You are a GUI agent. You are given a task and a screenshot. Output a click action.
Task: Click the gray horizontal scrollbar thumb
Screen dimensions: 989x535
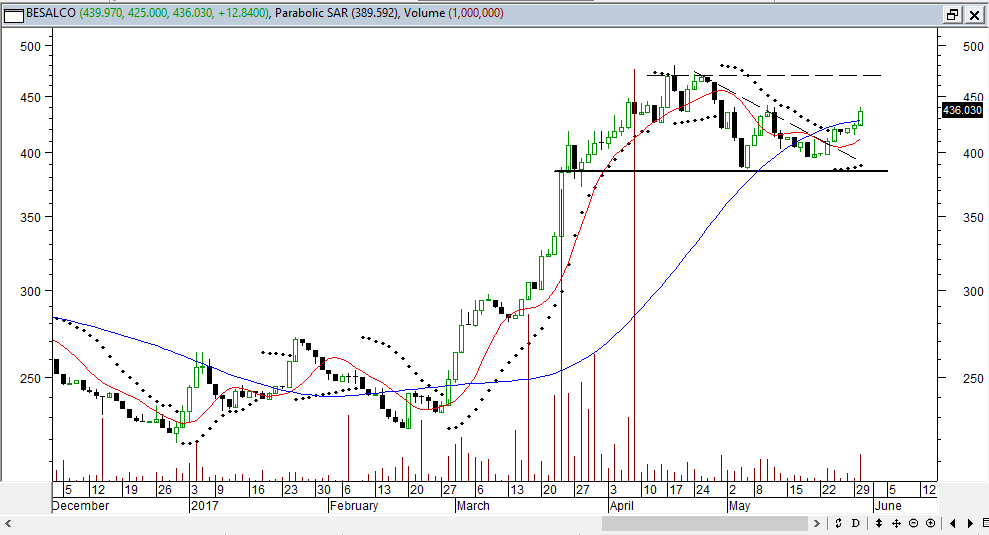(705, 523)
